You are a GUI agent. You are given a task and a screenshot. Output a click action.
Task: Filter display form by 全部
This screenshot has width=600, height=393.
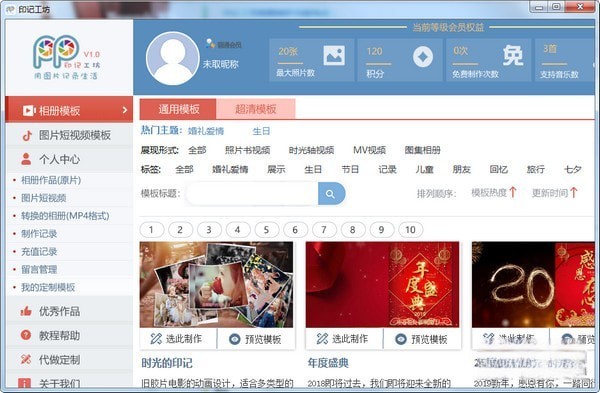(197, 150)
